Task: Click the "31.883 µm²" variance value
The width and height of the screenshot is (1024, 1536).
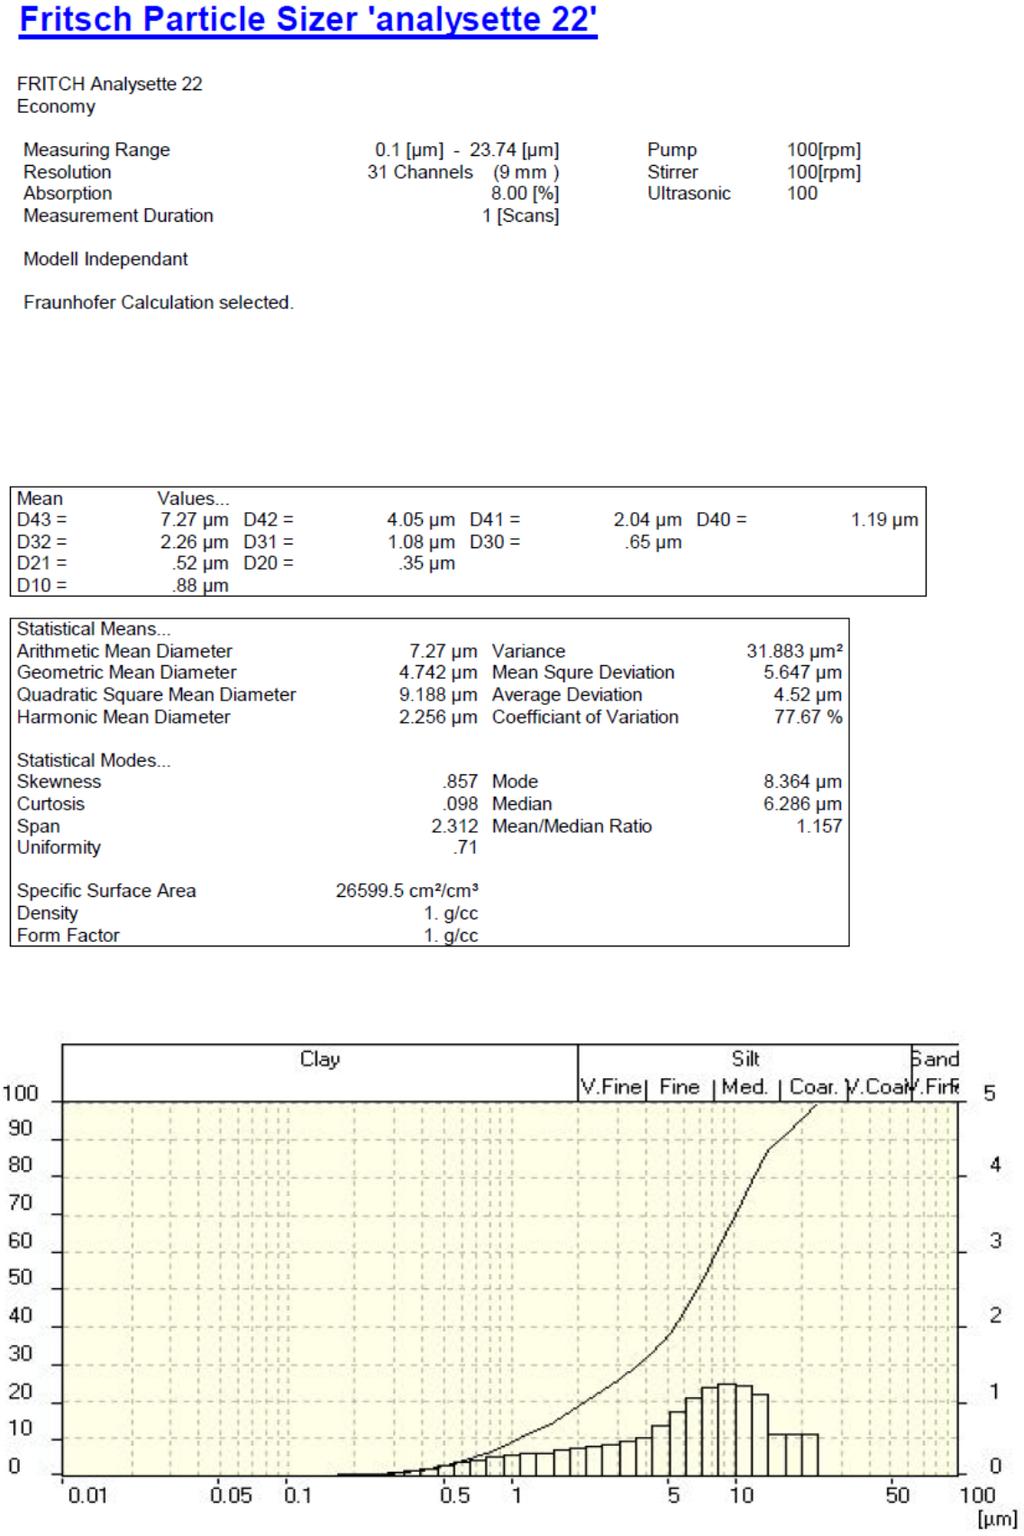Action: coord(795,651)
